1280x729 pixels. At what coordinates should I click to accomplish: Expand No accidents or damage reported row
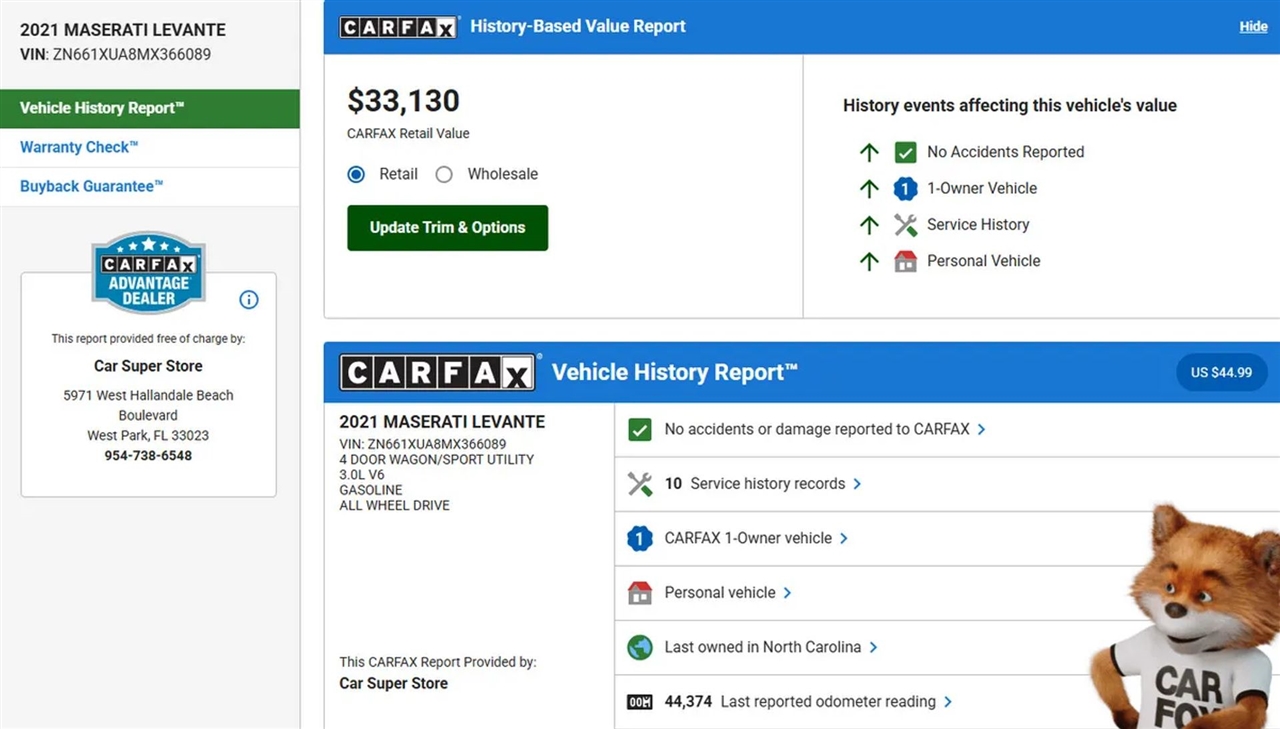pyautogui.click(x=981, y=429)
